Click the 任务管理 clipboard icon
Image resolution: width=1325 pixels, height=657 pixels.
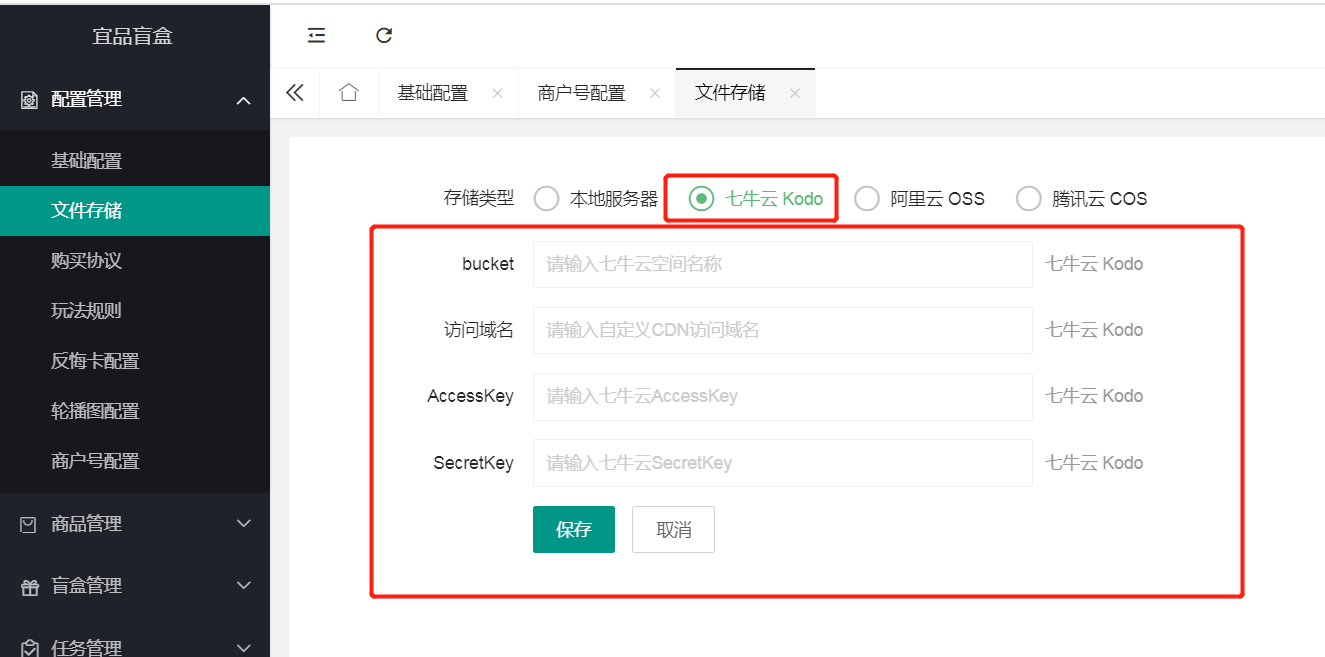[x=29, y=648]
